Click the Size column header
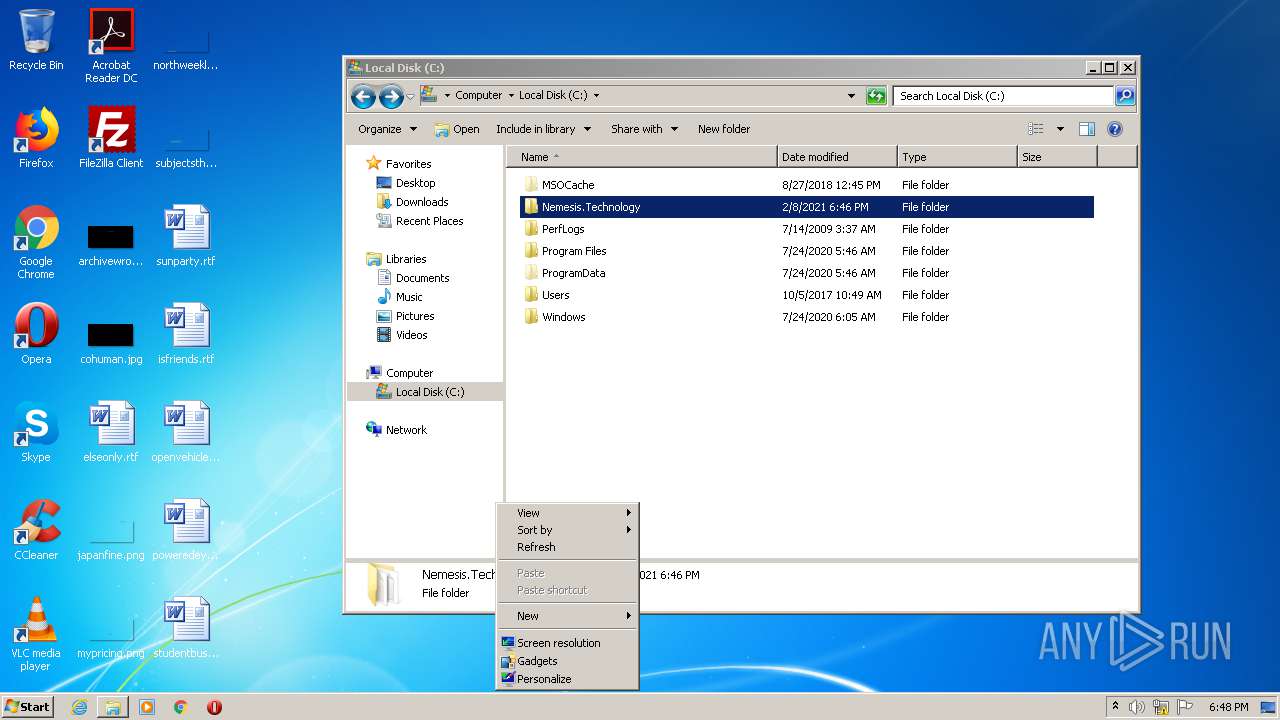This screenshot has height=720, width=1280. [x=1057, y=157]
